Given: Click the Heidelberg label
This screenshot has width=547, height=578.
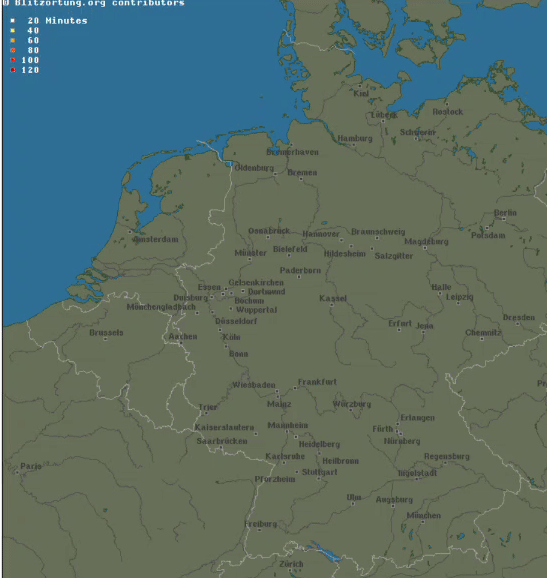Looking at the screenshot, I should 319,444.
